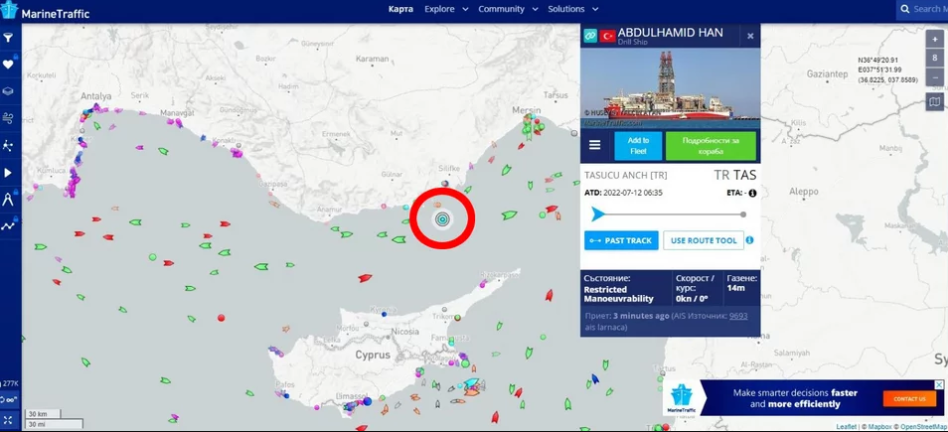The height and width of the screenshot is (432, 948).
Task: Open the Карта menu item
Action: tap(400, 9)
